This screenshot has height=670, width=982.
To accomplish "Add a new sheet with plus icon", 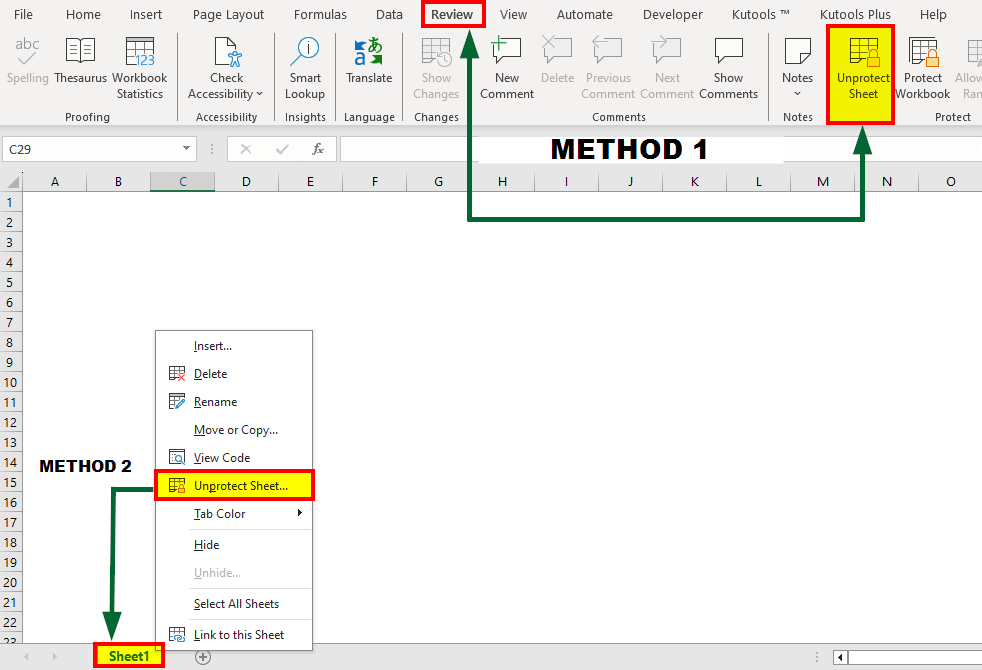I will click(x=203, y=657).
